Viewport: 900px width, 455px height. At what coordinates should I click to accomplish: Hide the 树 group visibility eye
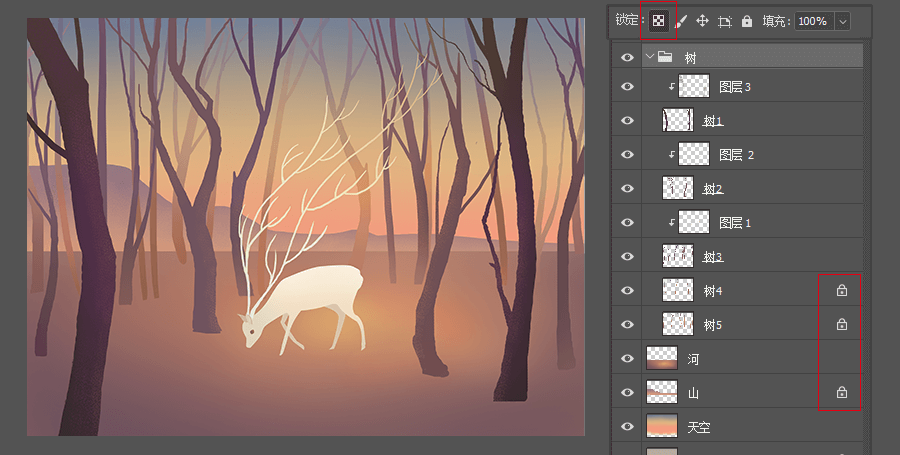(627, 58)
